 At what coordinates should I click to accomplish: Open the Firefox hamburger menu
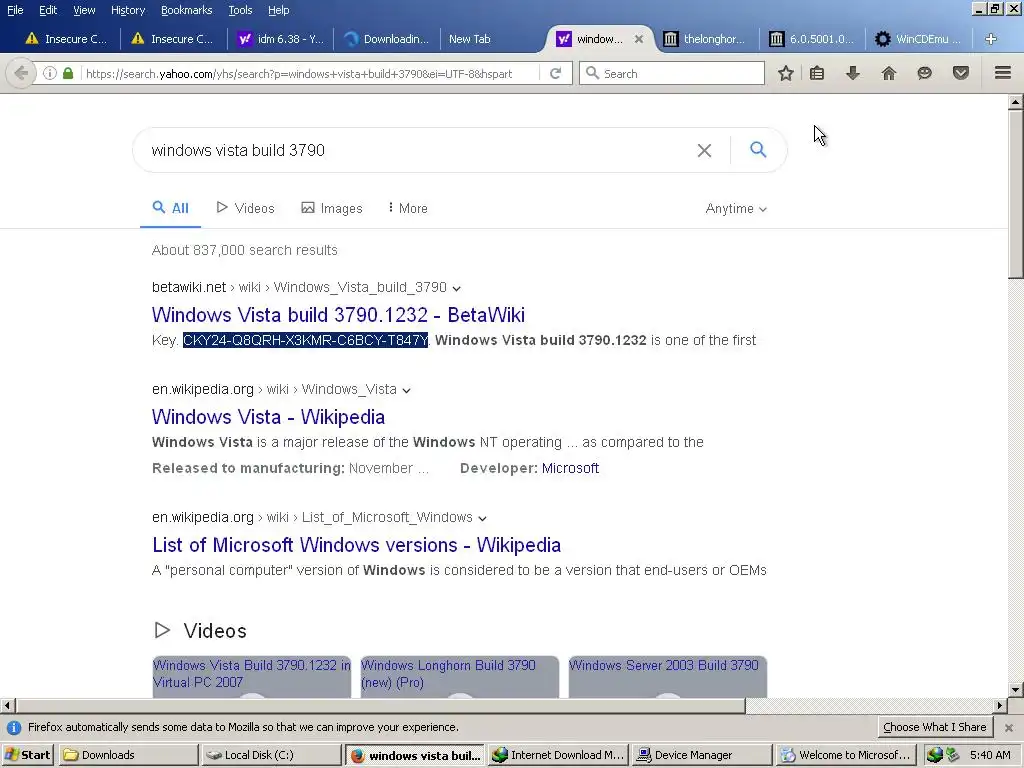1003,73
